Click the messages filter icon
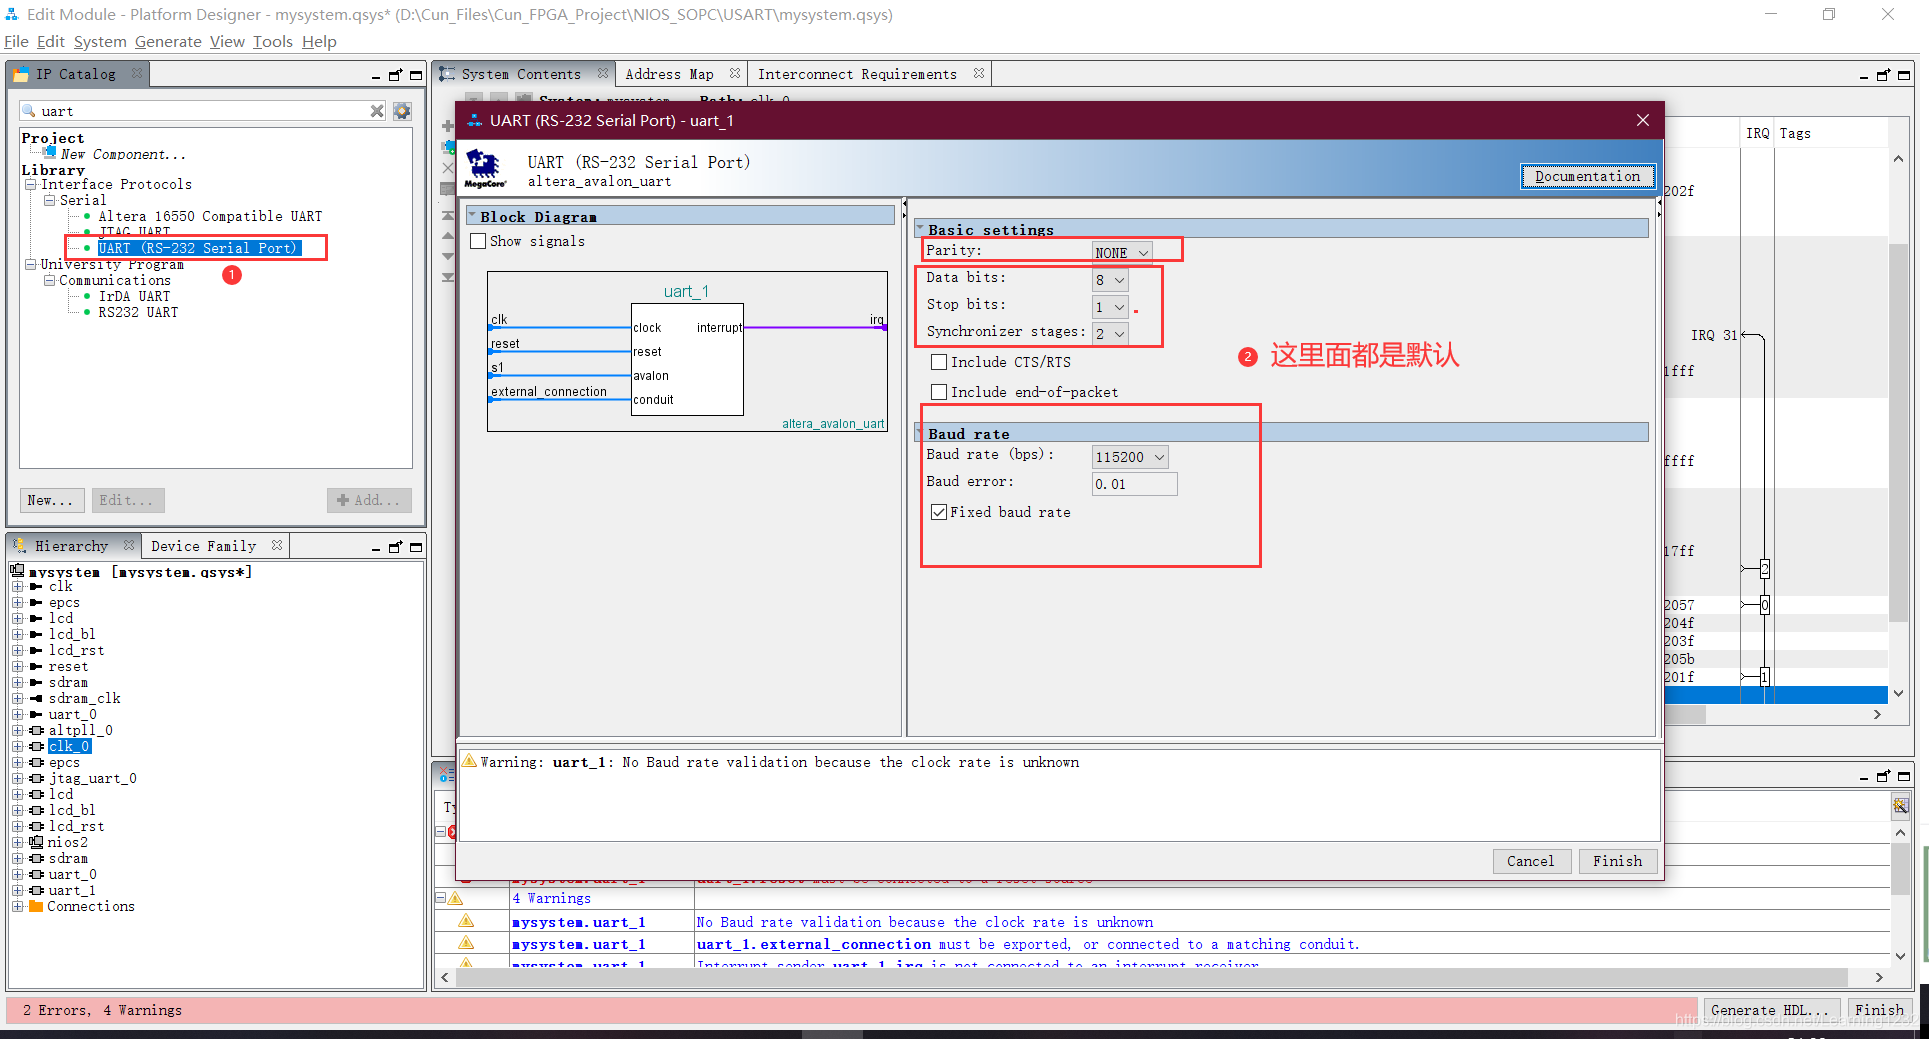Image resolution: width=1929 pixels, height=1039 pixels. coord(1900,805)
